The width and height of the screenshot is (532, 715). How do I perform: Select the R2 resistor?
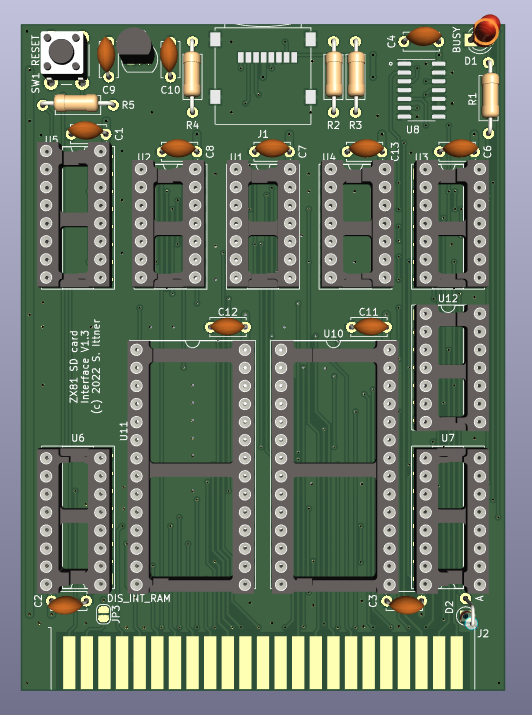[333, 74]
